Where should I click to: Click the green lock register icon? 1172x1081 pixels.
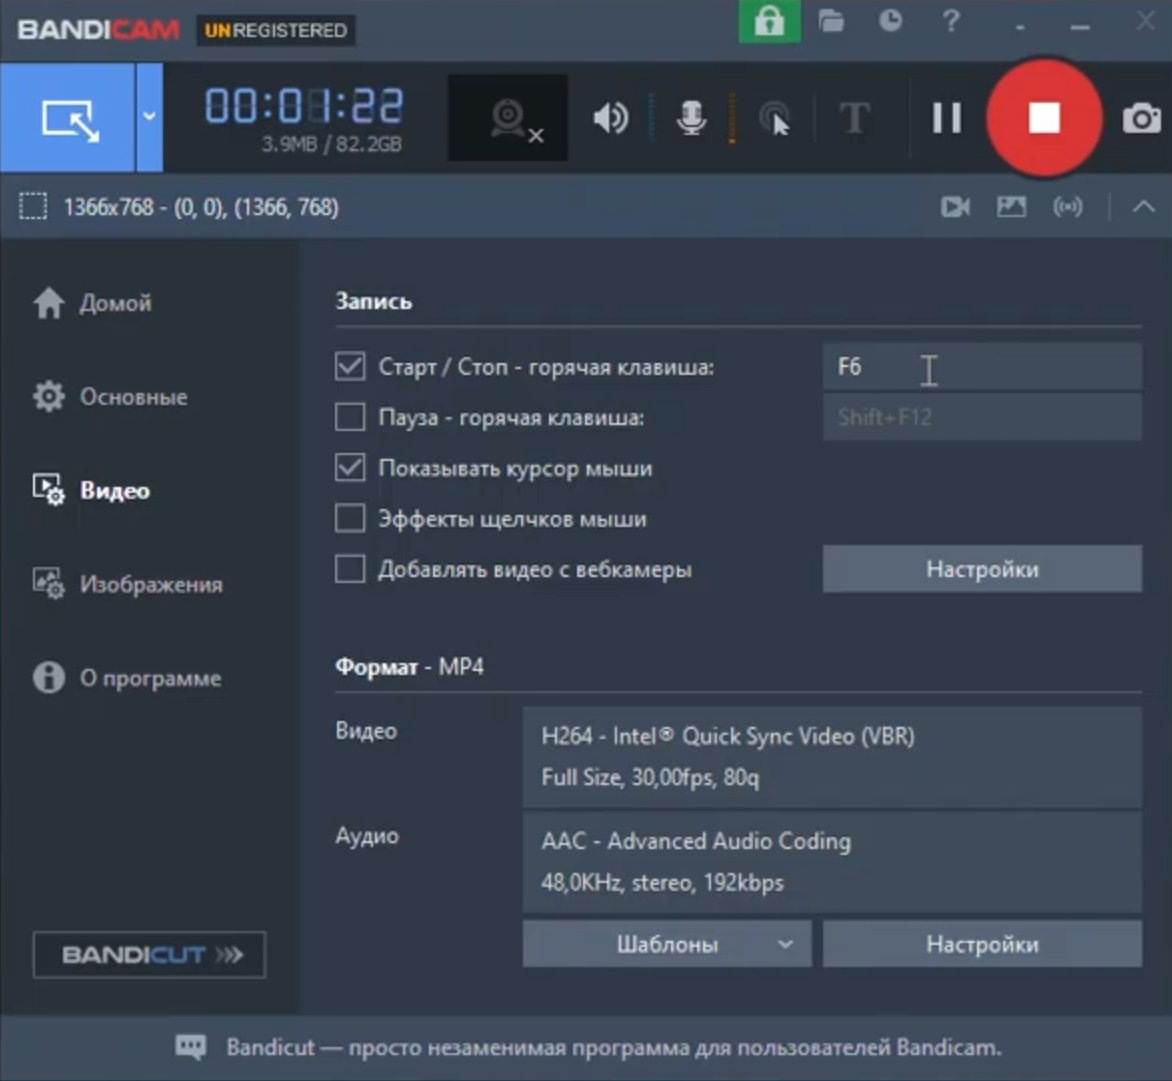(x=769, y=22)
